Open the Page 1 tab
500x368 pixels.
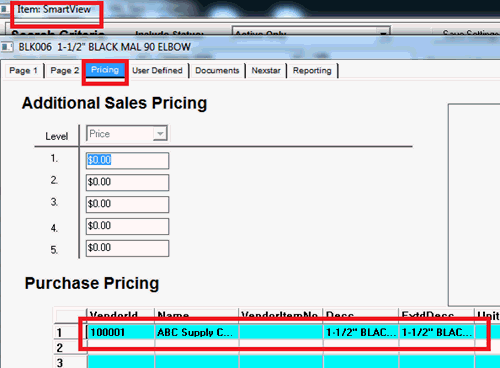click(x=24, y=71)
